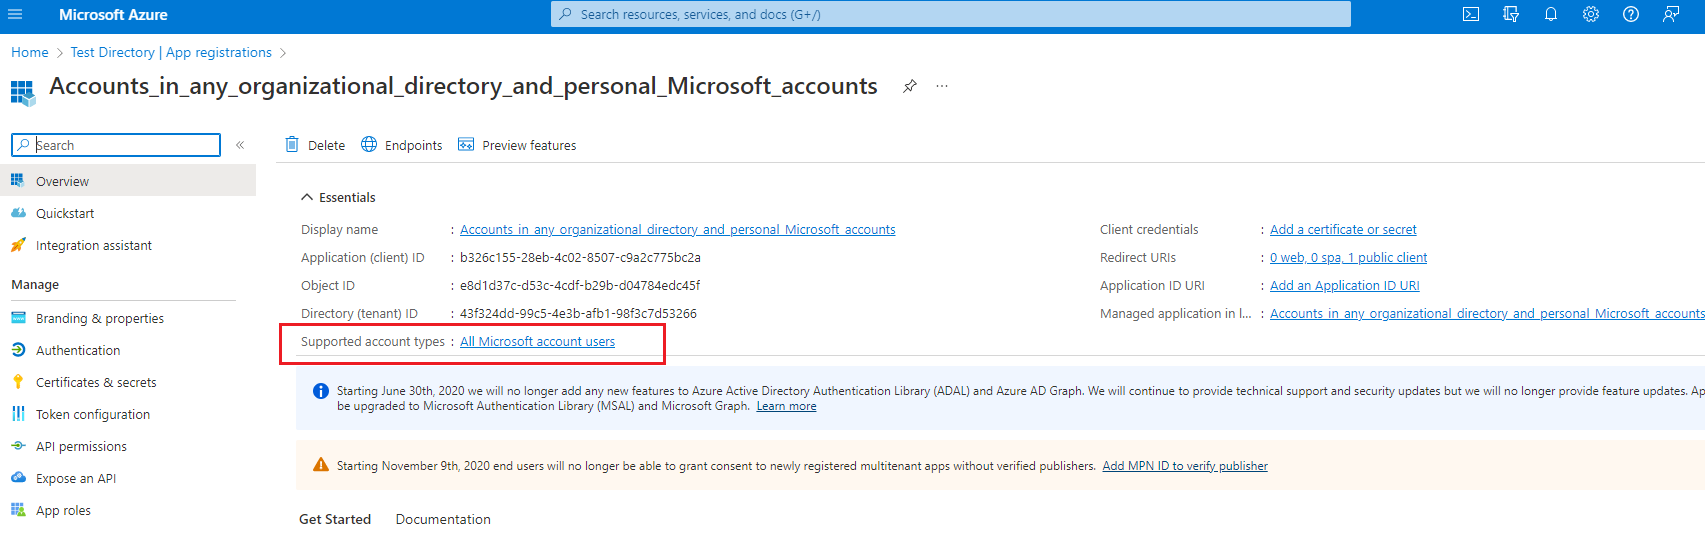Select the Get Started tab

point(335,519)
